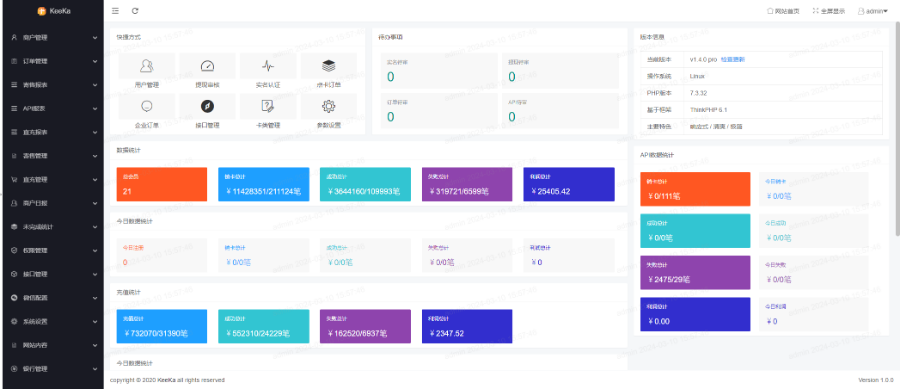This screenshot has height=389, width=900.
Task: Expand API报表 sidebar chevron
Action: (x=95, y=108)
